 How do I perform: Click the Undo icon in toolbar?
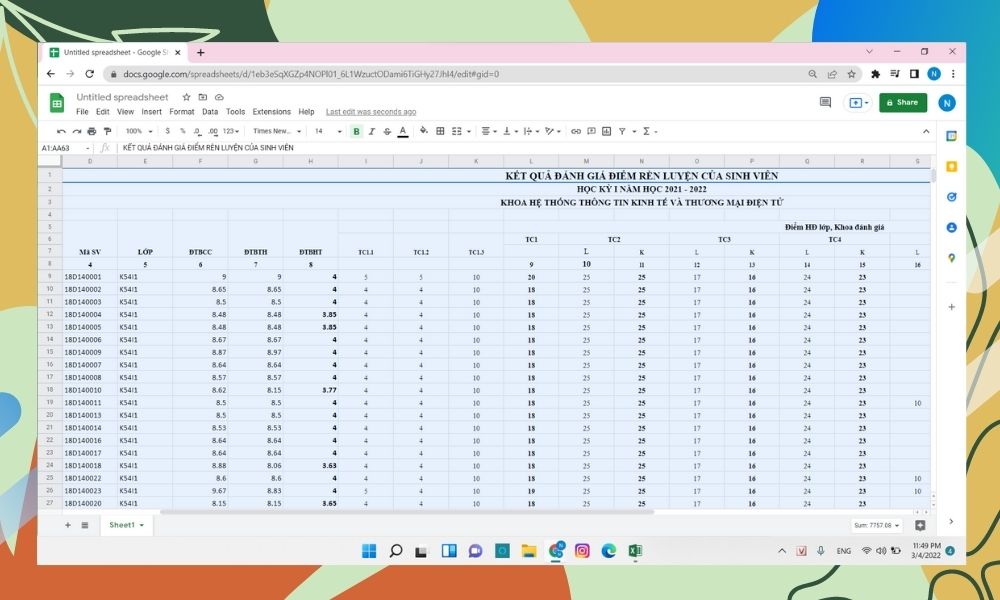(62, 131)
